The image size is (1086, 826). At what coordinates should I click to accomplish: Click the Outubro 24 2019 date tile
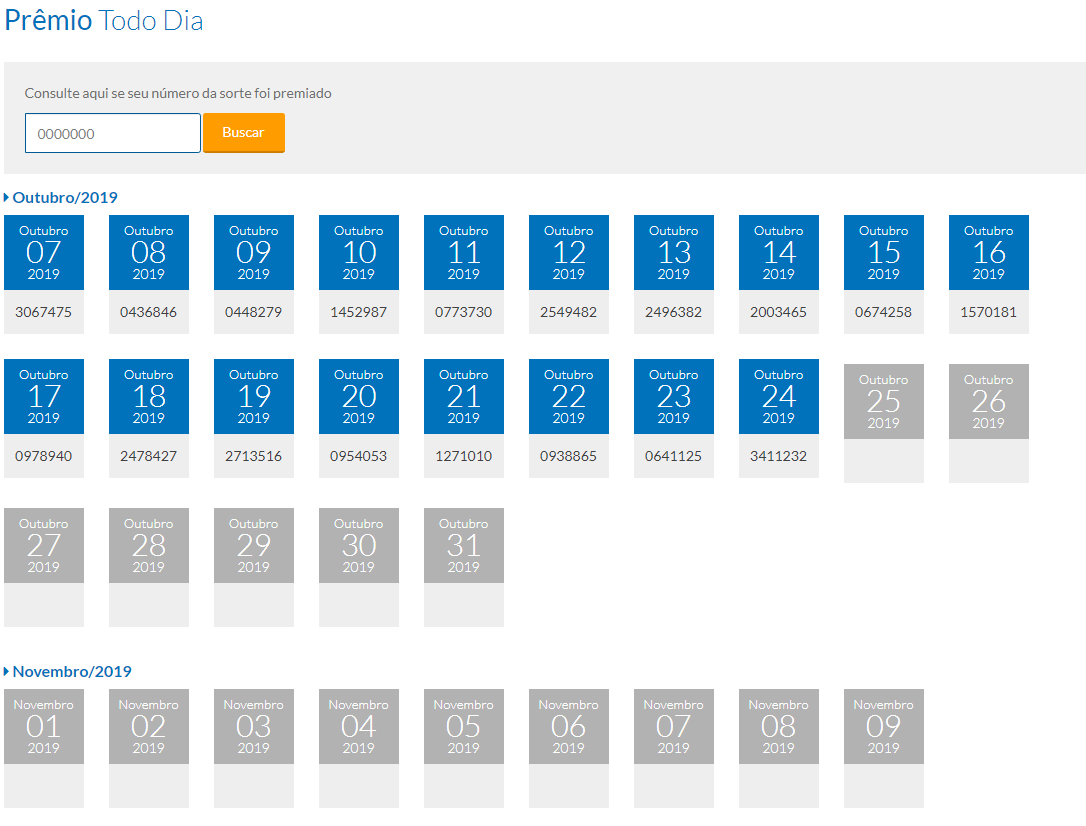pos(779,397)
